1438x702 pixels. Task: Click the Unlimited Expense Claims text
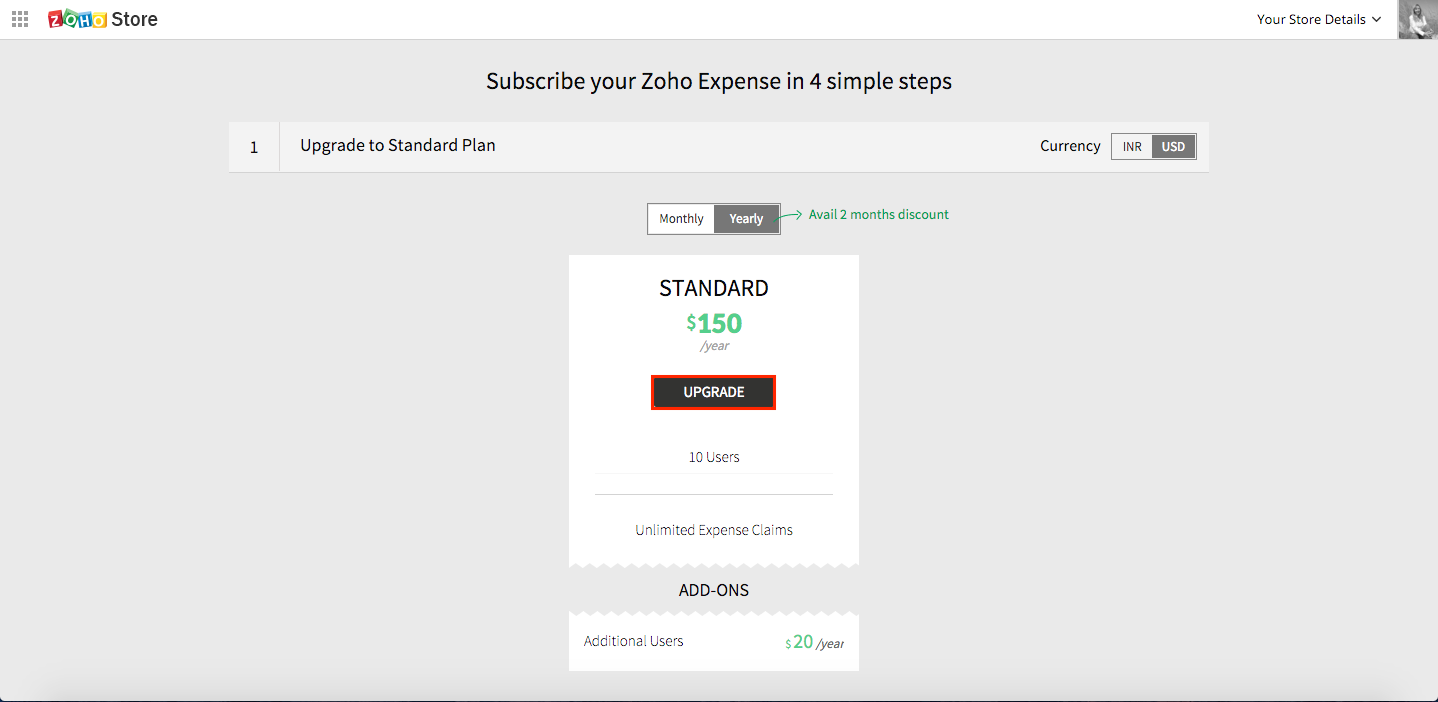pyautogui.click(x=713, y=529)
